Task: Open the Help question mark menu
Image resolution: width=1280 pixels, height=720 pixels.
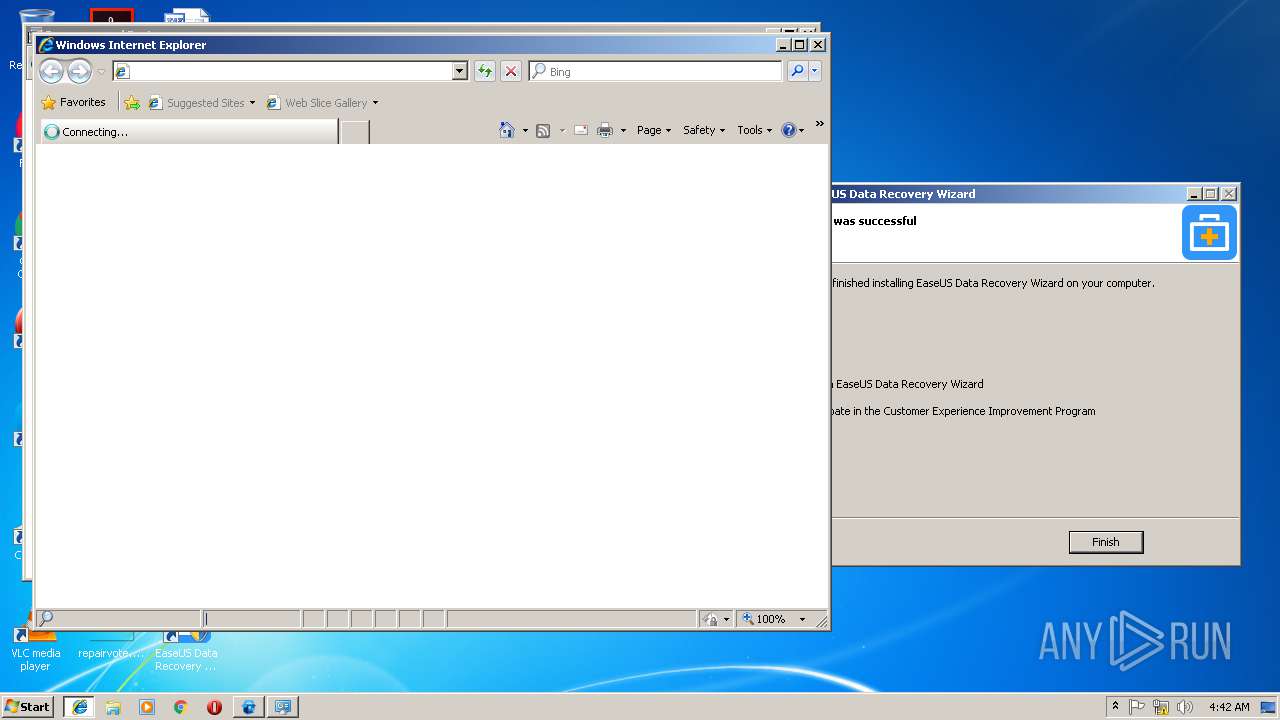Action: (792, 130)
